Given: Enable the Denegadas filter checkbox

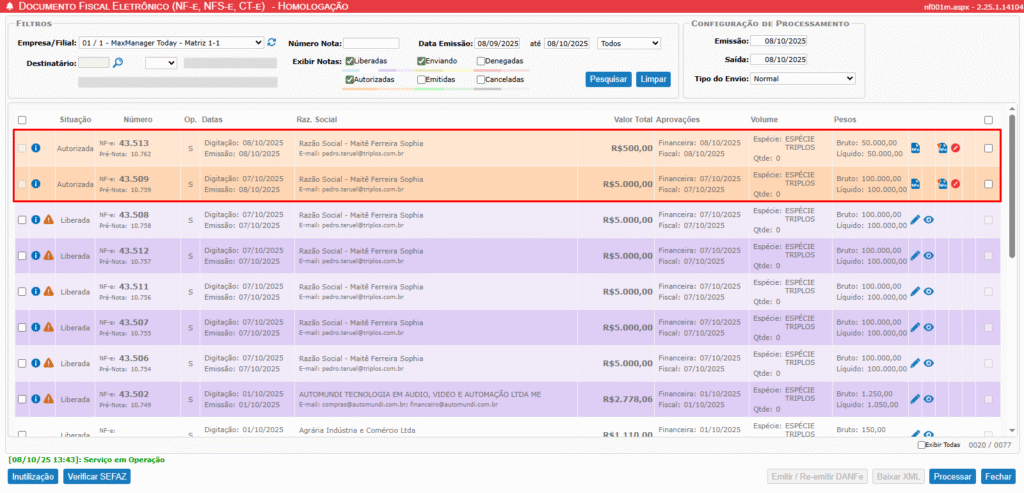Looking at the screenshot, I should click(x=482, y=61).
